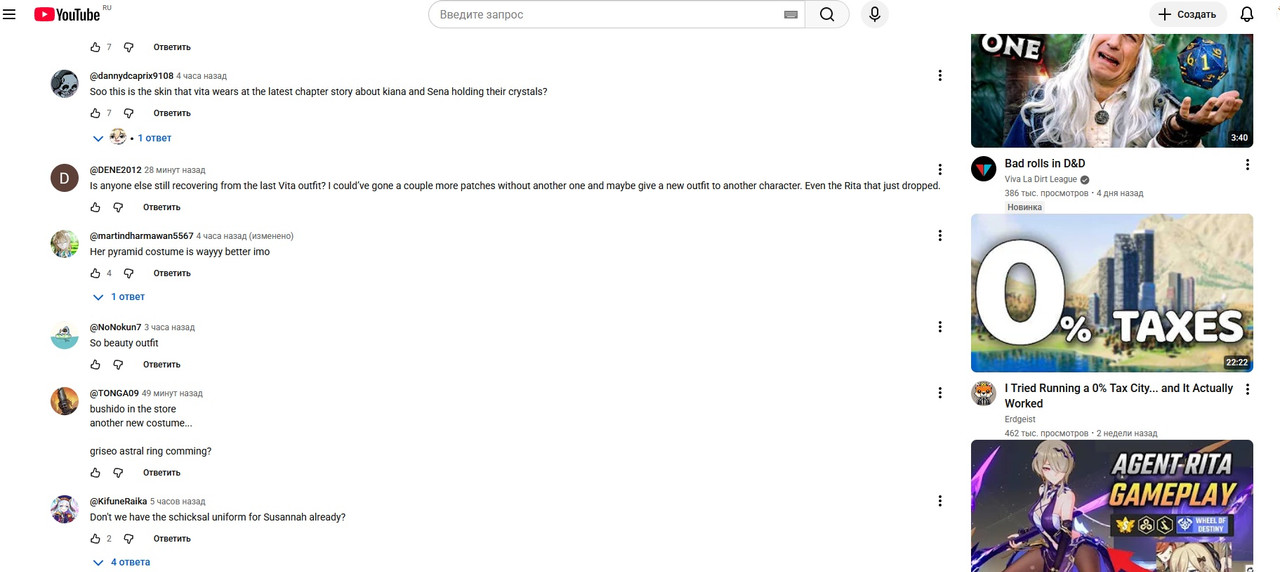Like the @NoNokun7 comment
This screenshot has height=572, width=1280.
click(x=96, y=365)
